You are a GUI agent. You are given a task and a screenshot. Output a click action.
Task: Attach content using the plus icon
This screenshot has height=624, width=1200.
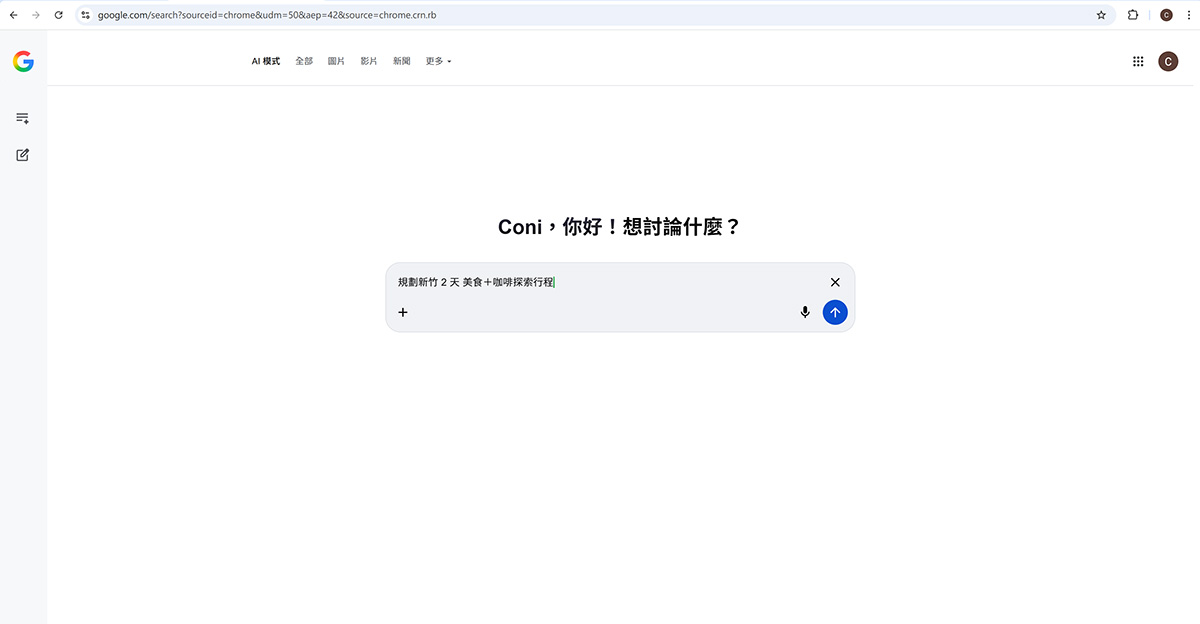[403, 312]
